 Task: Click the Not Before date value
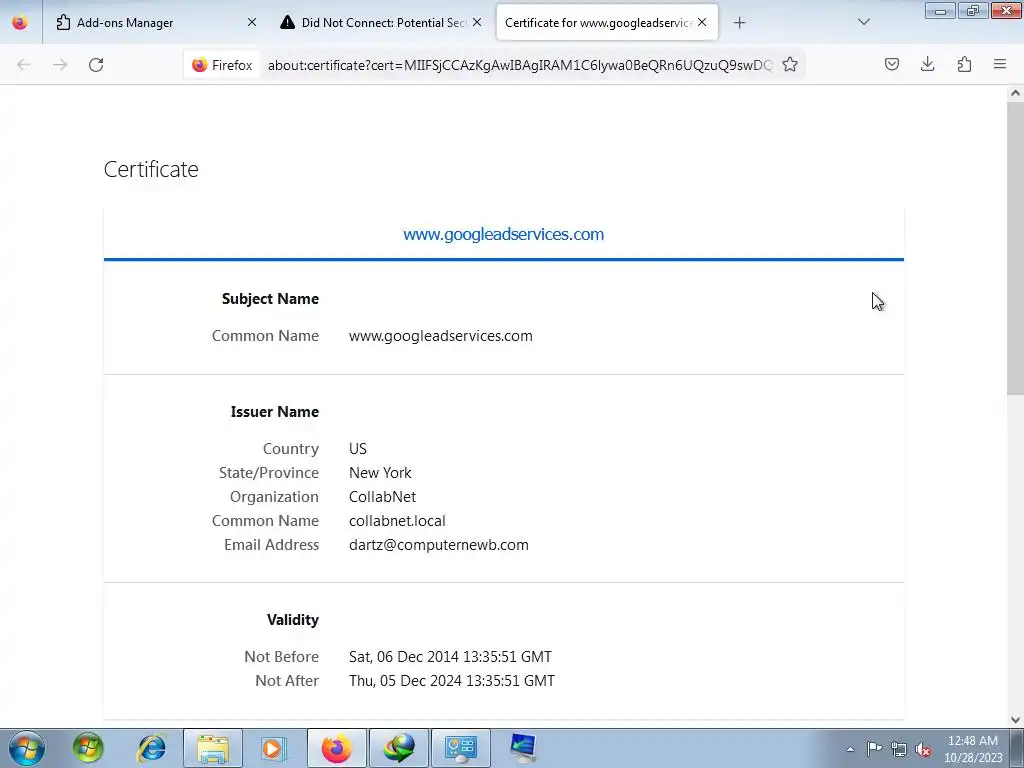coord(451,657)
